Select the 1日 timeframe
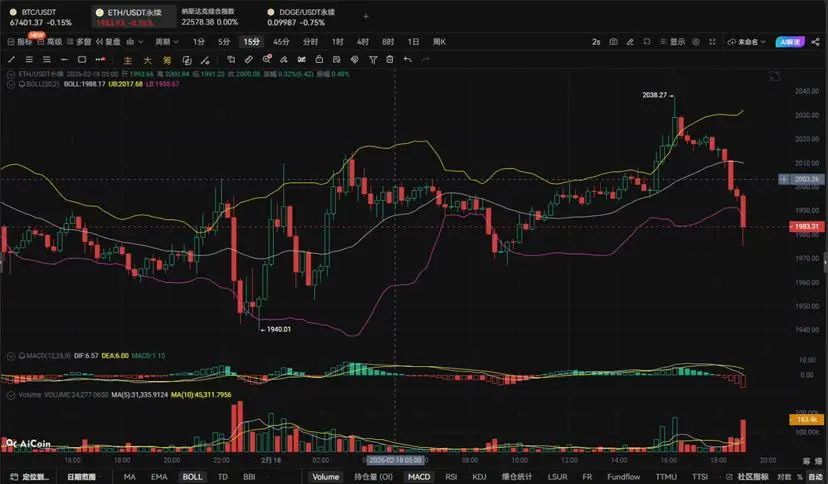Image resolution: width=828 pixels, height=484 pixels. (413, 42)
